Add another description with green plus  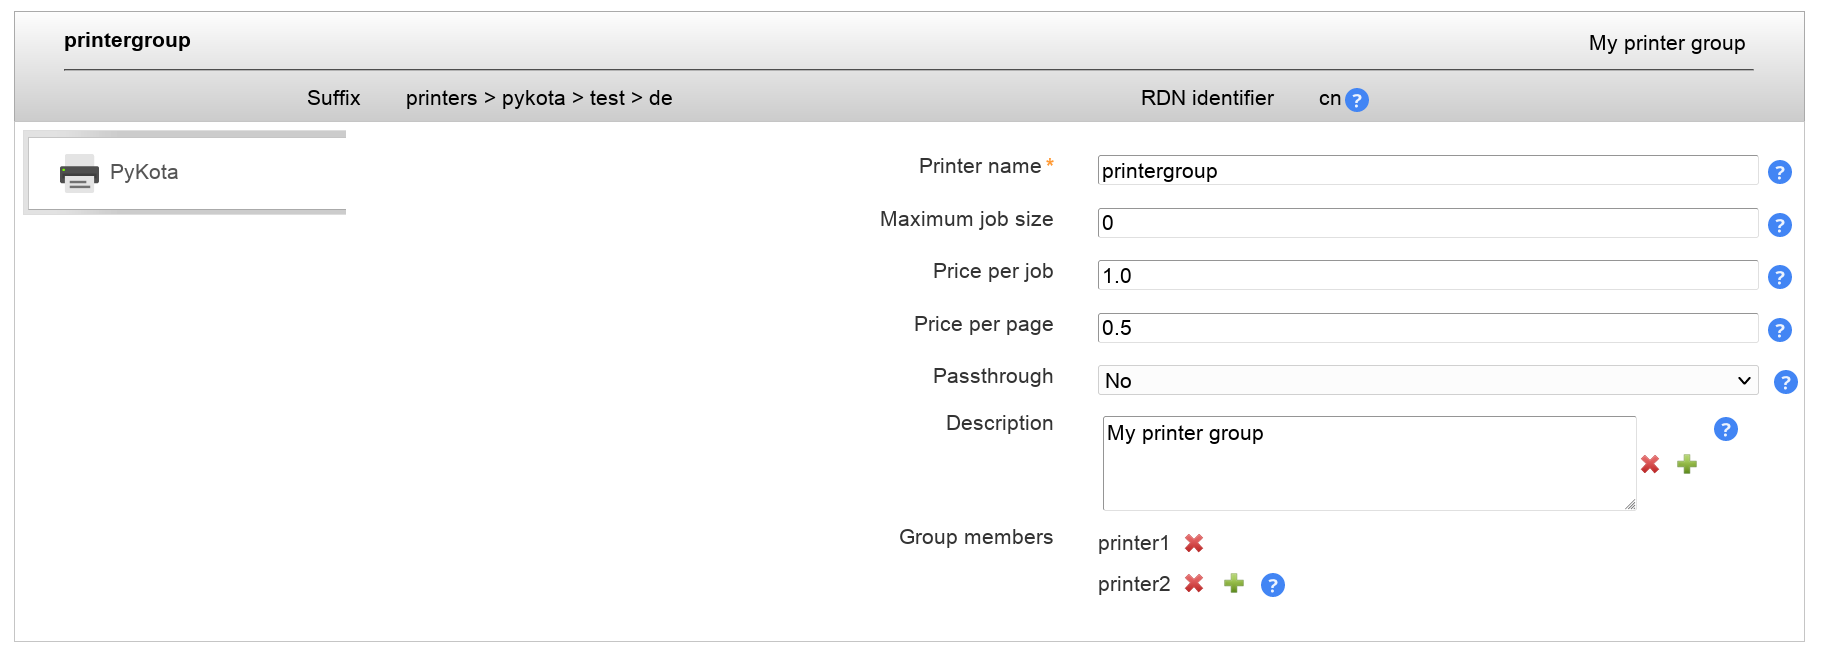(x=1687, y=464)
